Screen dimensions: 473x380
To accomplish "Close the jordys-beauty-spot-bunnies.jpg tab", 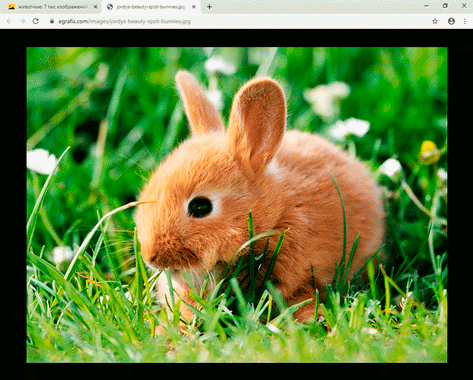I will [x=194, y=7].
